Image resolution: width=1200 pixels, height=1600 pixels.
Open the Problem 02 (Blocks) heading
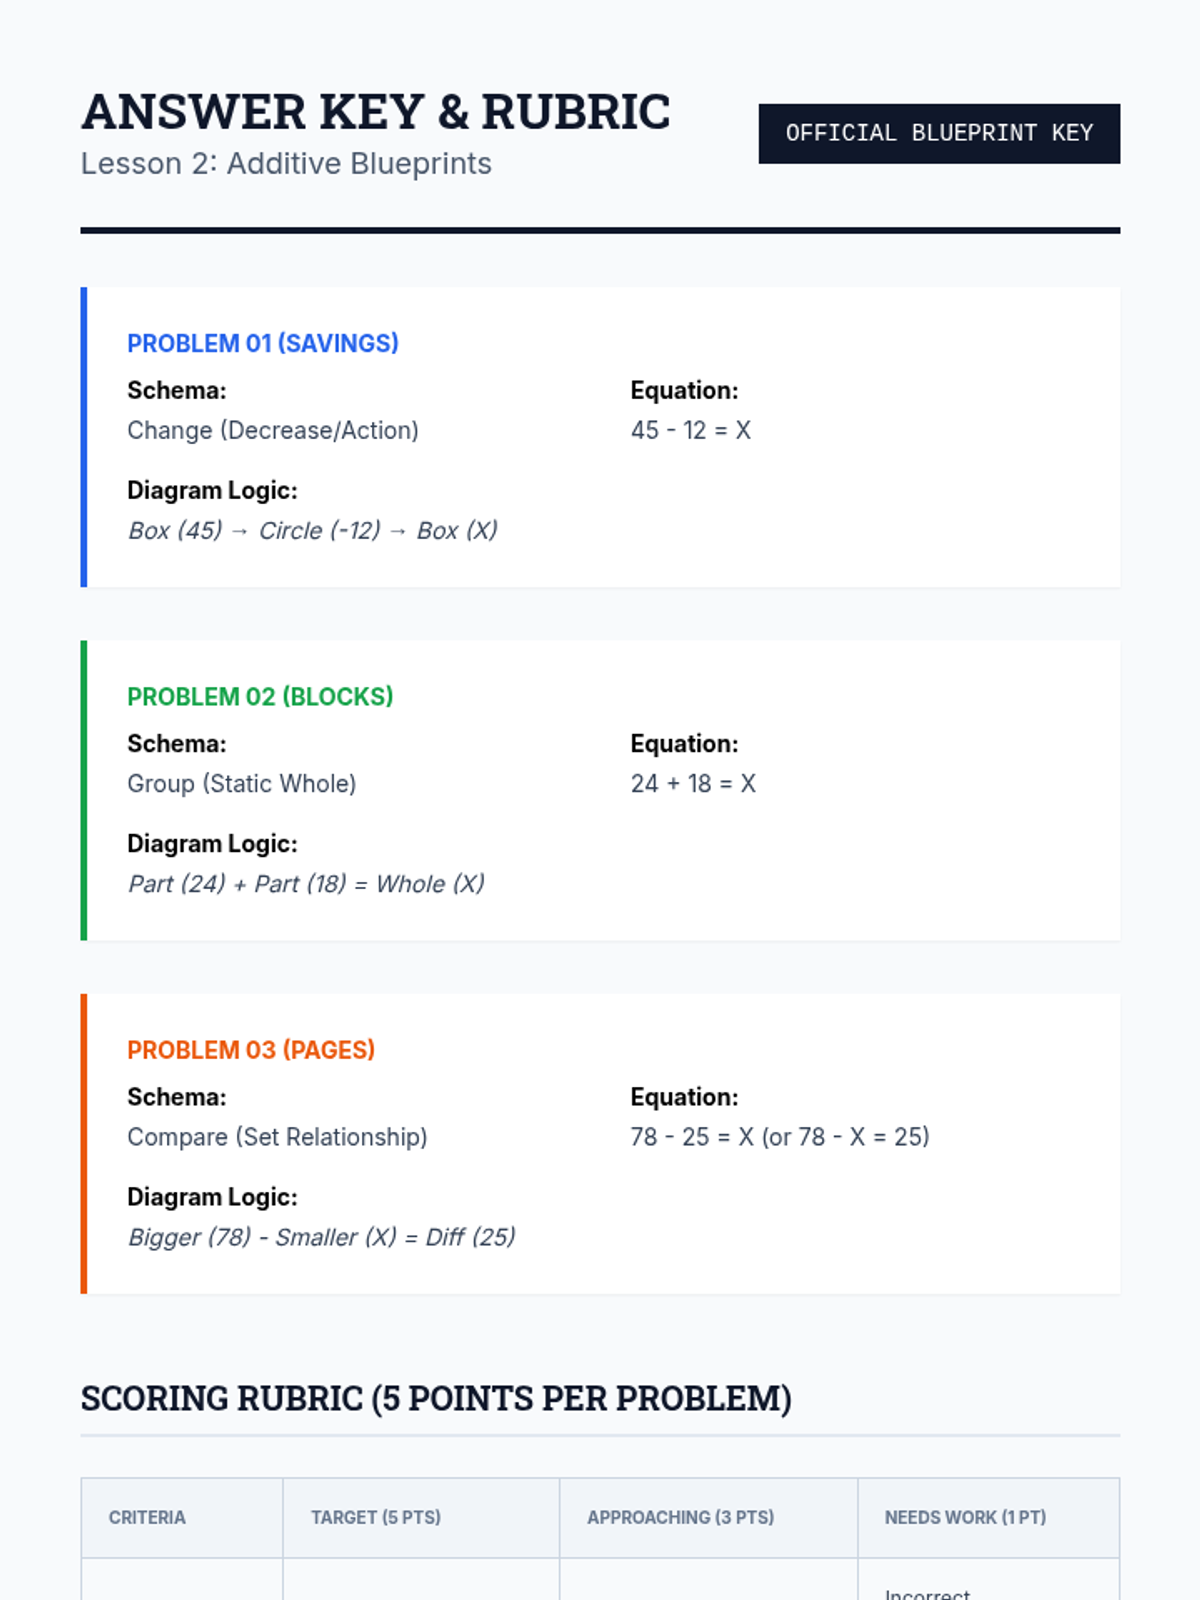click(x=260, y=696)
